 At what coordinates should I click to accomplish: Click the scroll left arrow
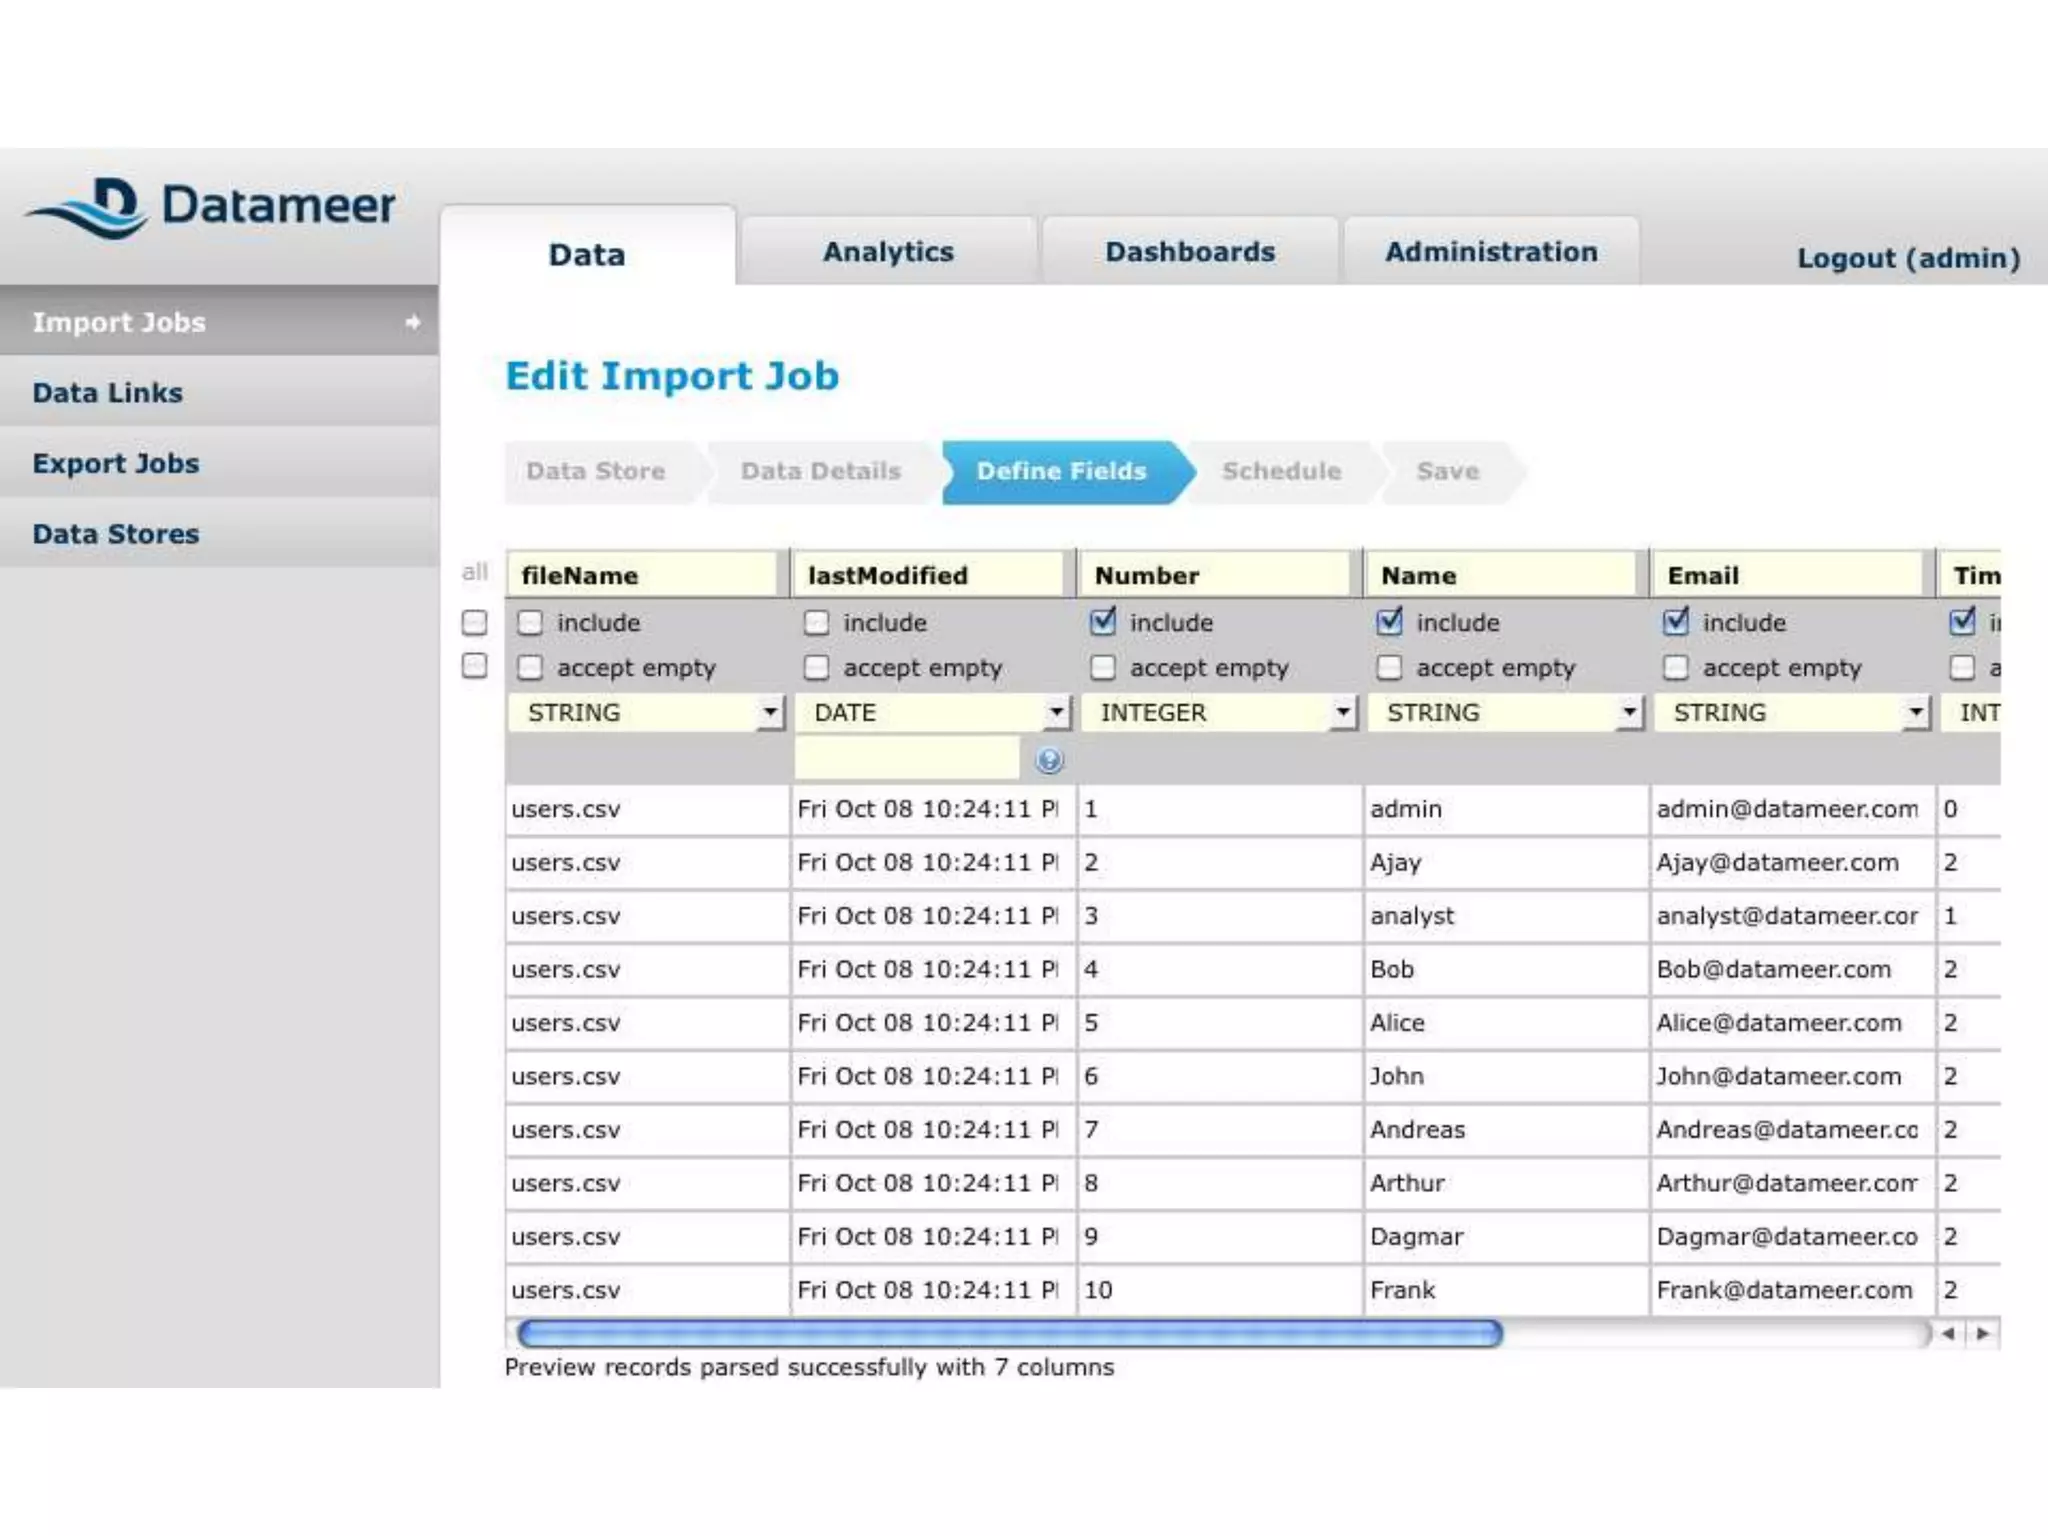1948,1333
